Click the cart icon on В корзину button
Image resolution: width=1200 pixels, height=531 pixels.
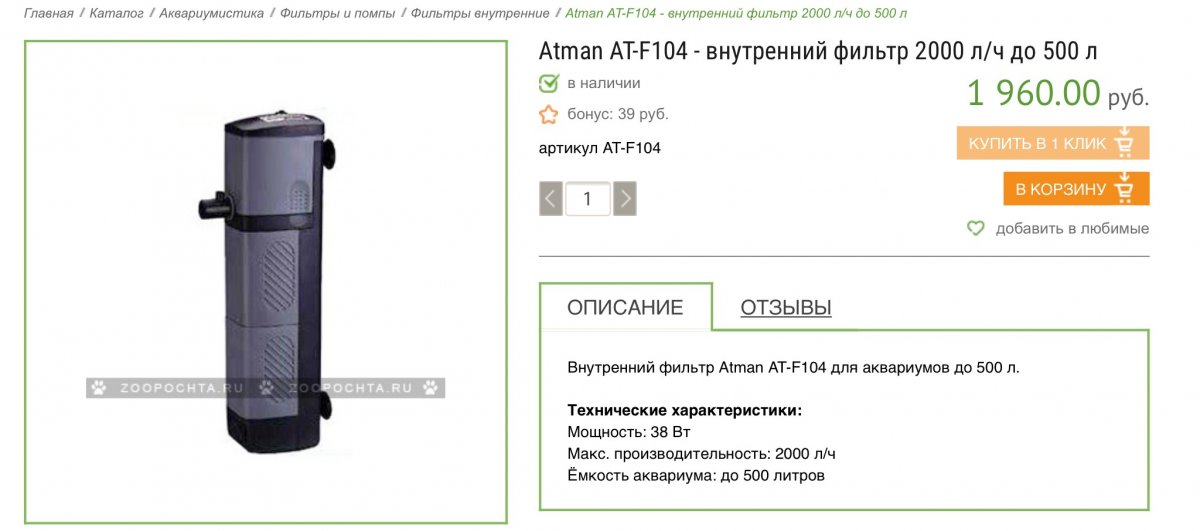click(x=1123, y=189)
